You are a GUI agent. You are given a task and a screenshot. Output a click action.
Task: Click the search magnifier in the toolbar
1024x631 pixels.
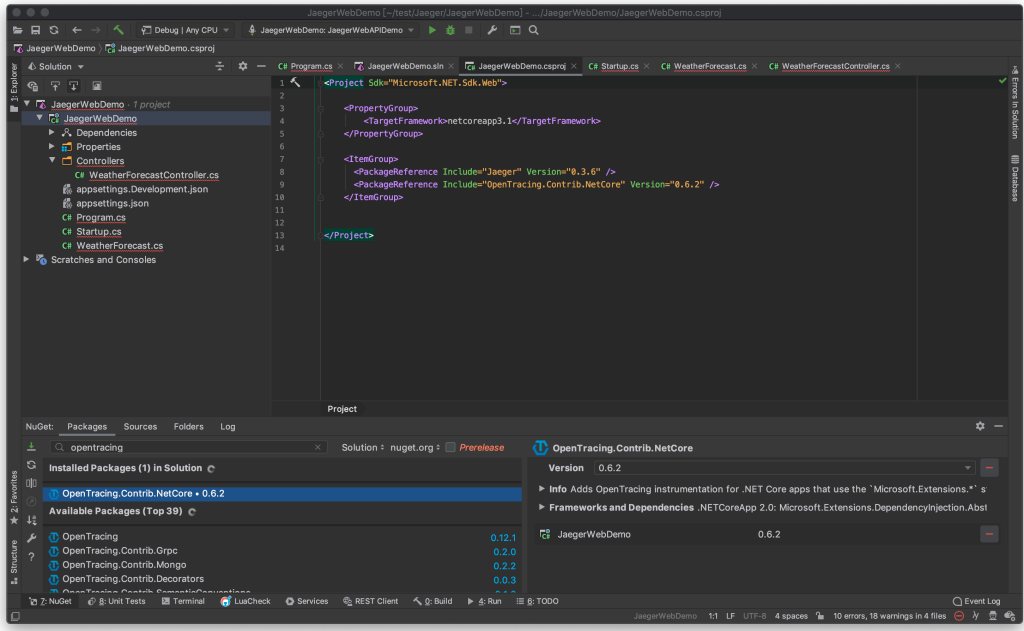[534, 30]
